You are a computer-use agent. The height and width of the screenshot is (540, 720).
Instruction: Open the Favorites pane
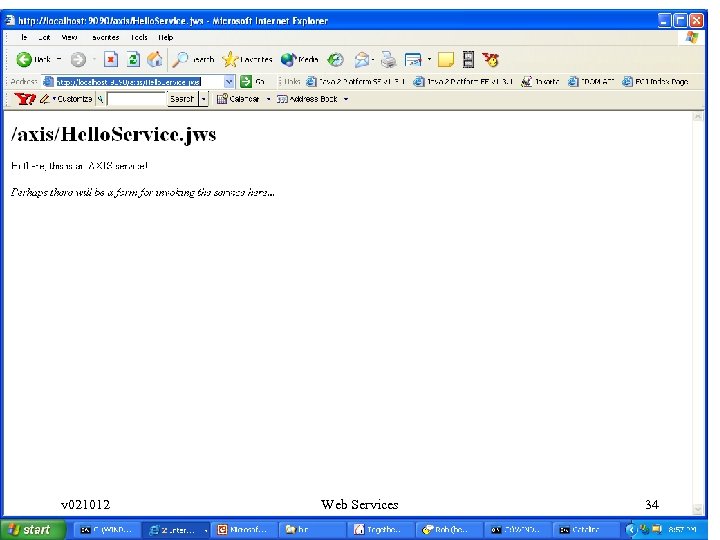pos(247,59)
